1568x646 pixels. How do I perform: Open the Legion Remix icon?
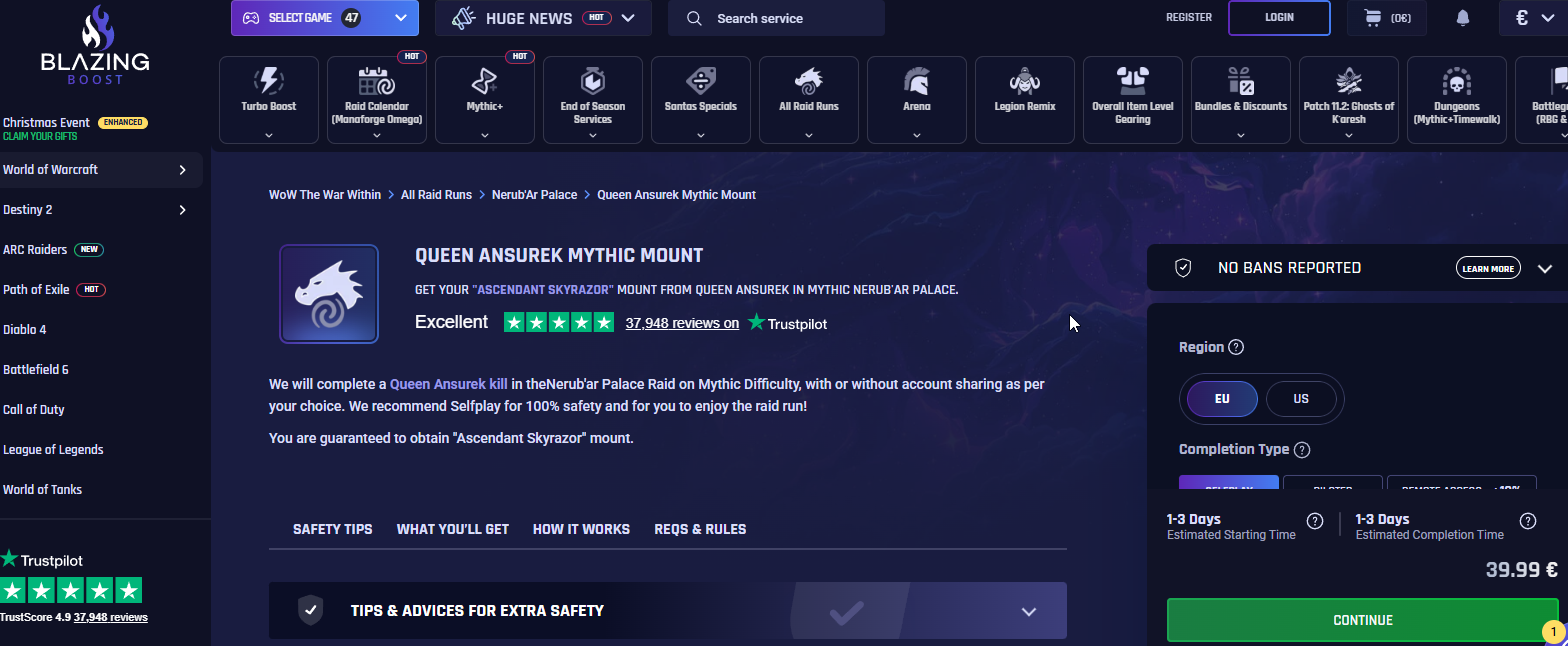1025,80
